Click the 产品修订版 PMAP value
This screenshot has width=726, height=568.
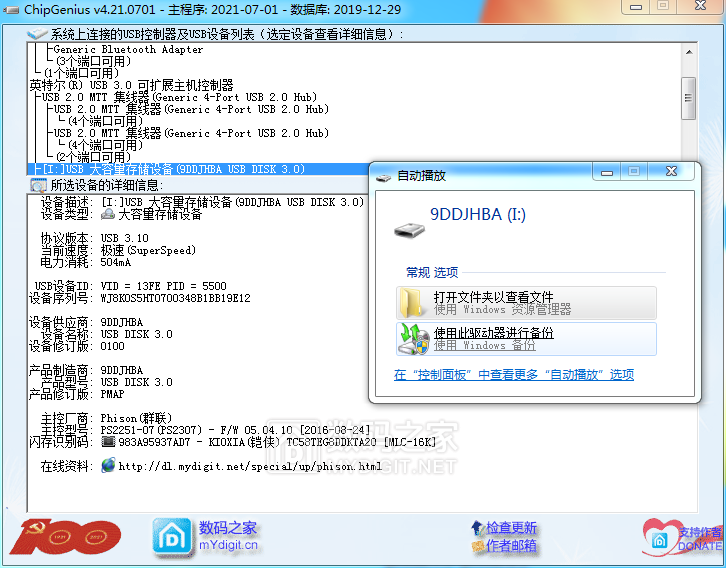tap(113, 394)
